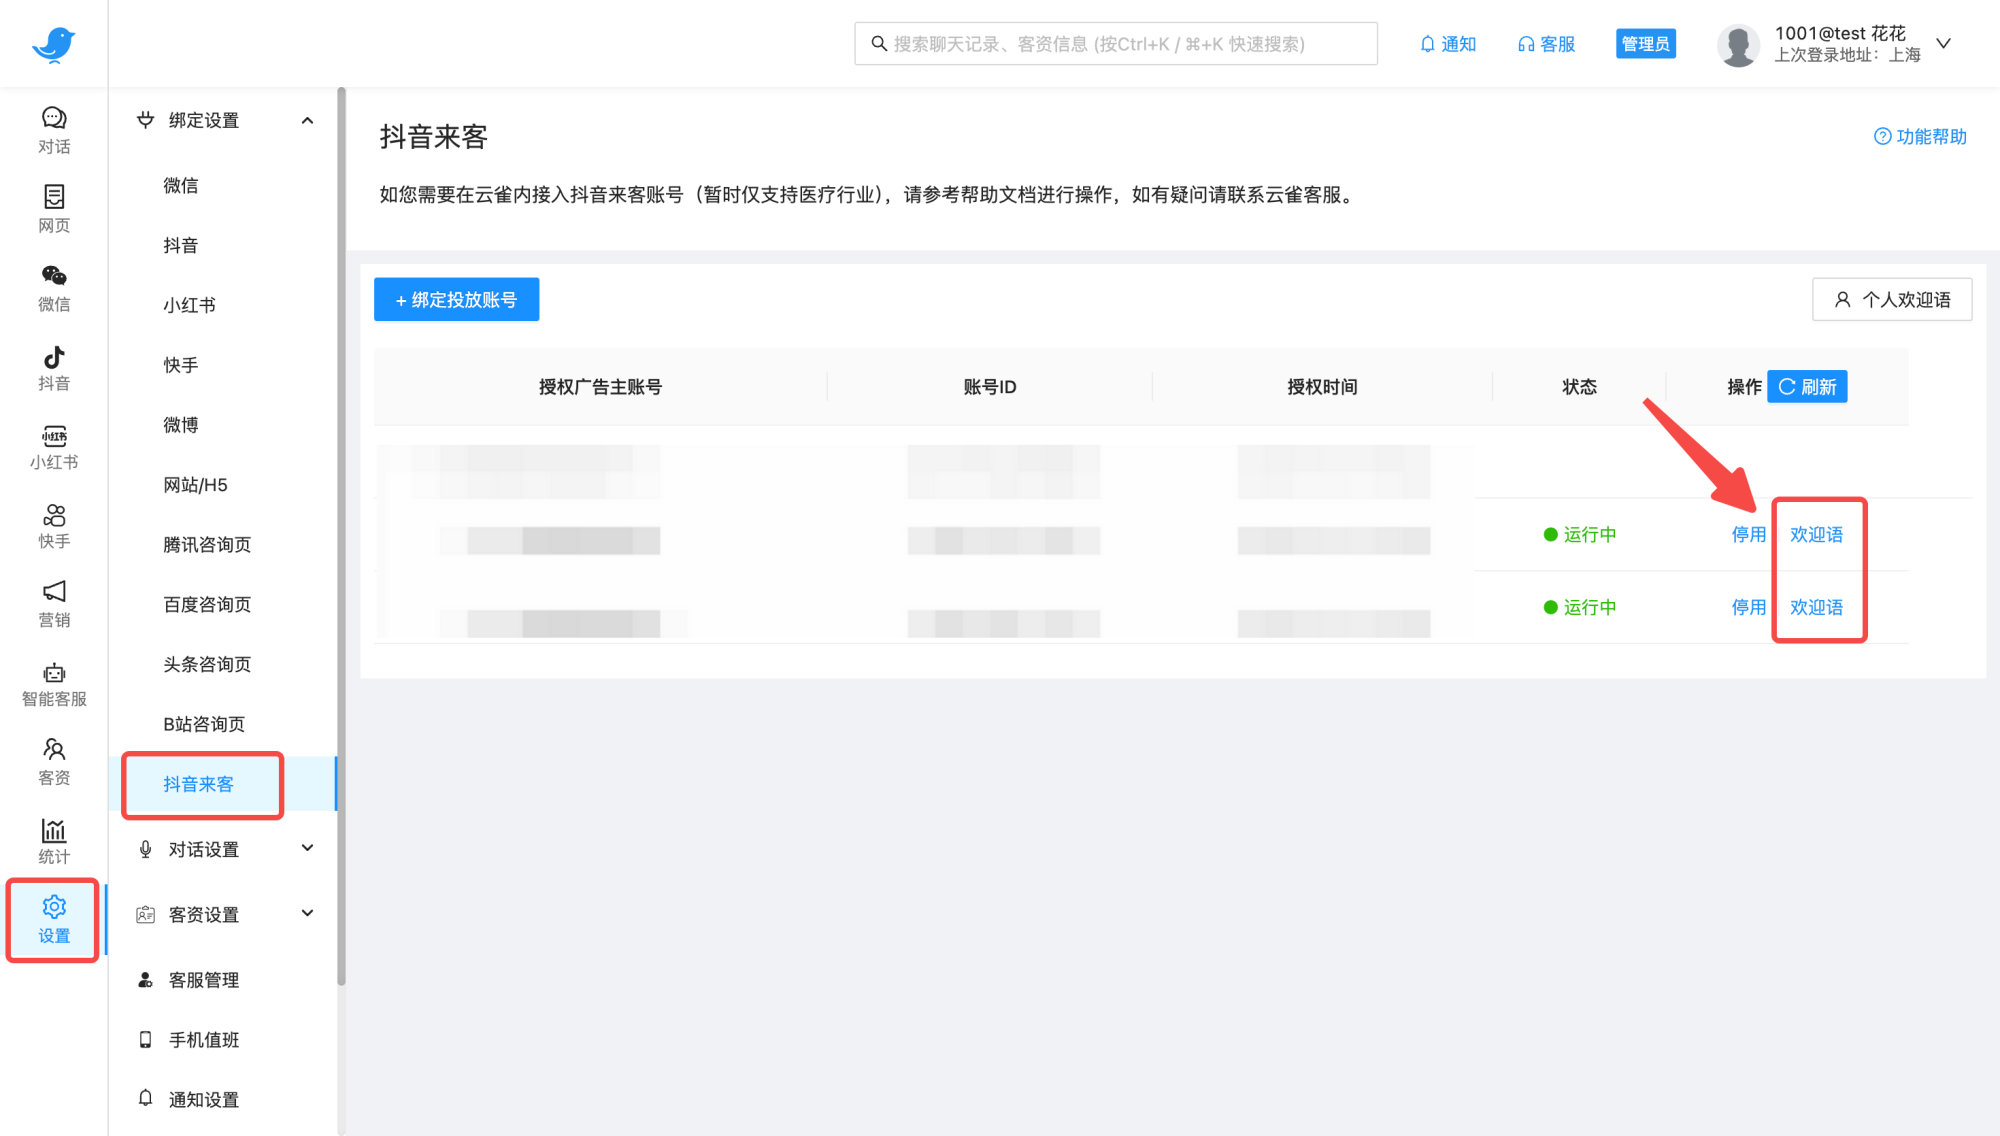Expand the 客资设置 section chevron

(x=307, y=913)
